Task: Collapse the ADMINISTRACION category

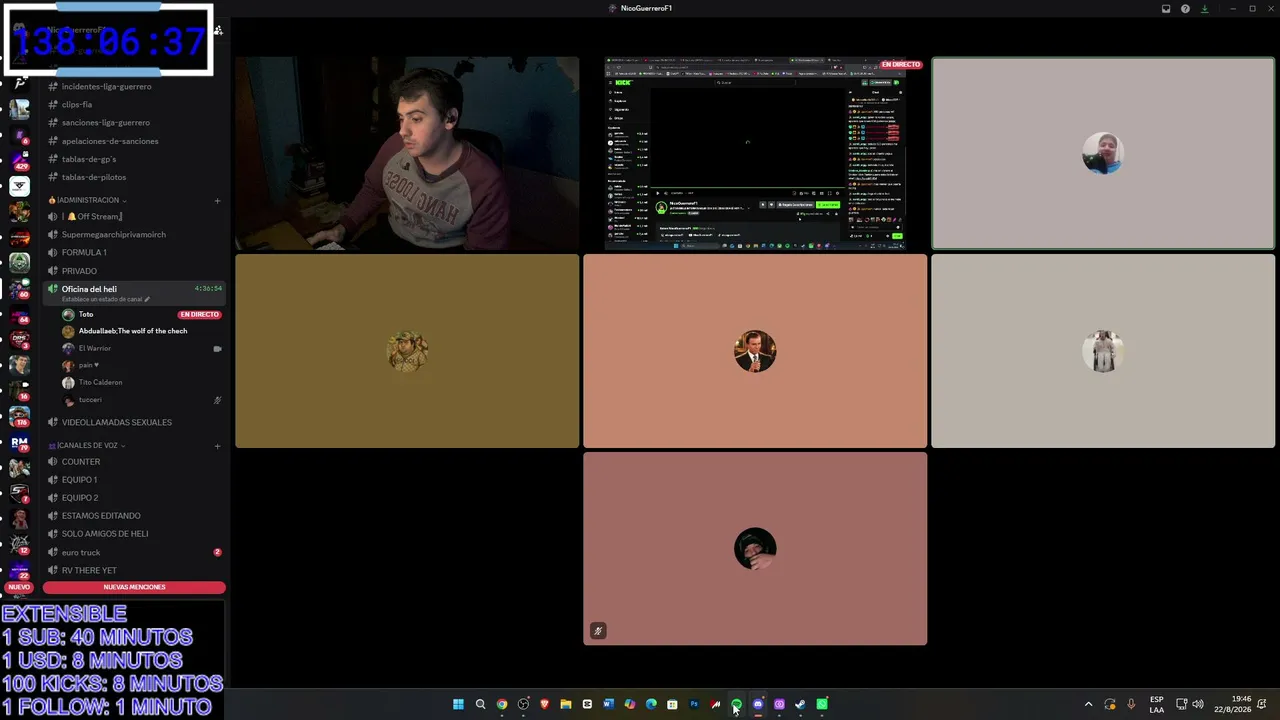Action: tap(89, 200)
